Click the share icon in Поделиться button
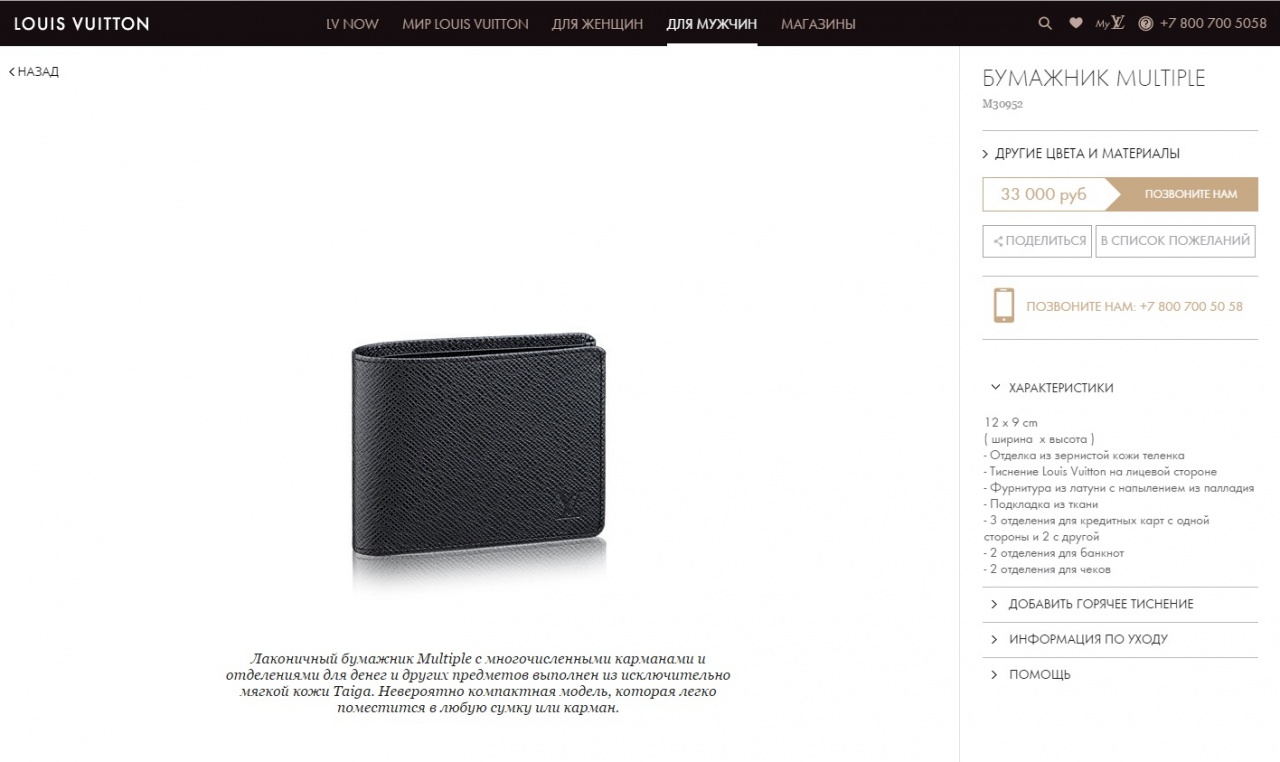The height and width of the screenshot is (762, 1280). tap(998, 241)
